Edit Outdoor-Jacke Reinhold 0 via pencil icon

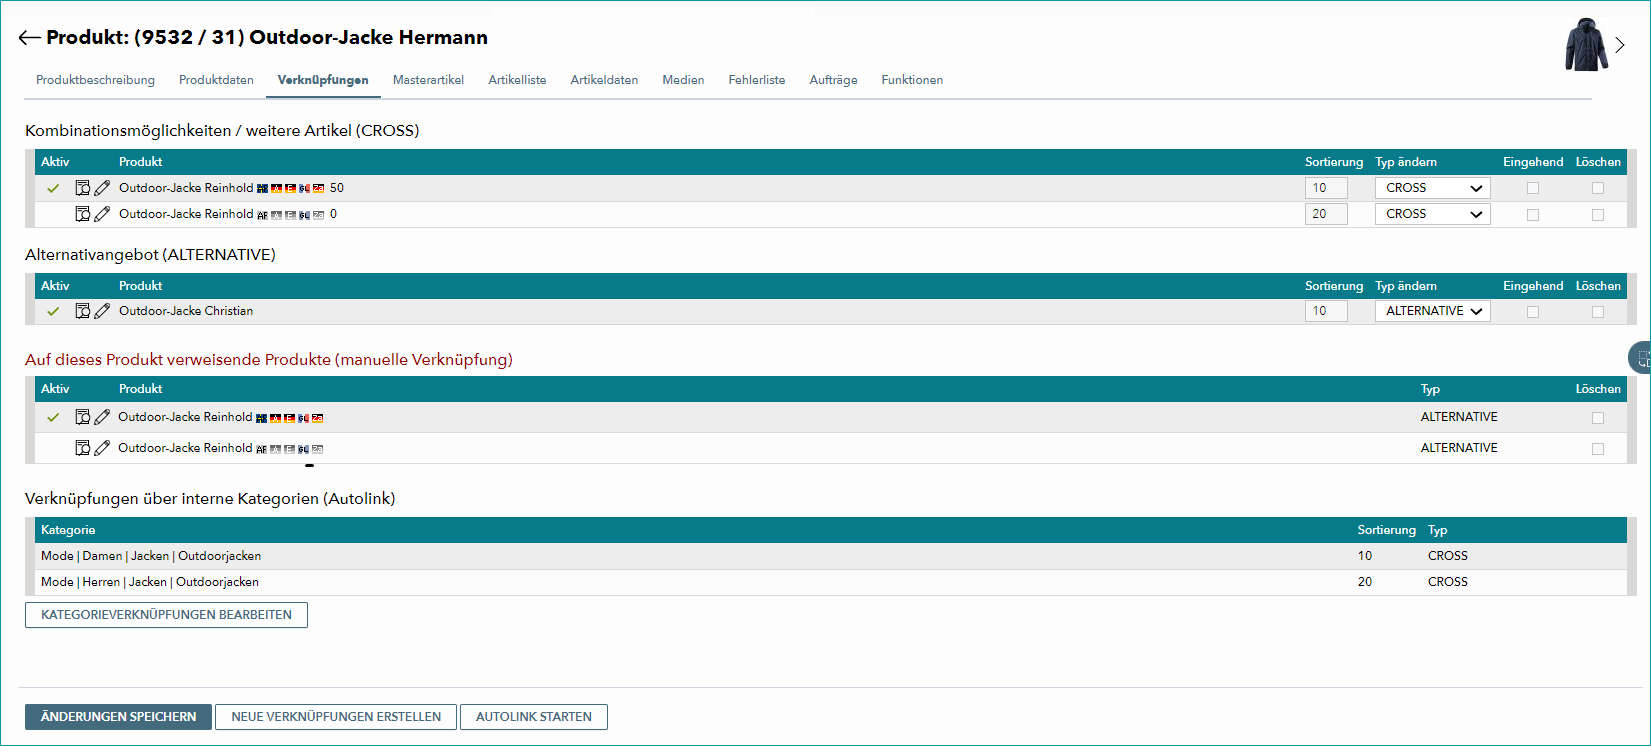tap(102, 214)
